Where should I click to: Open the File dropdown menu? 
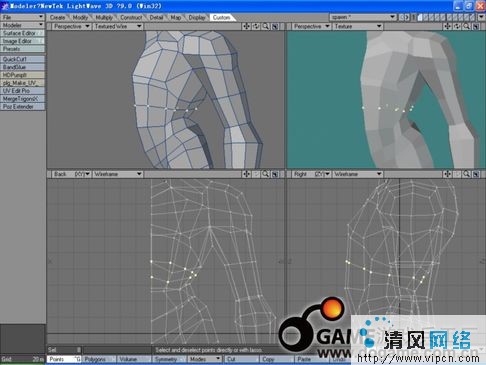point(22,17)
